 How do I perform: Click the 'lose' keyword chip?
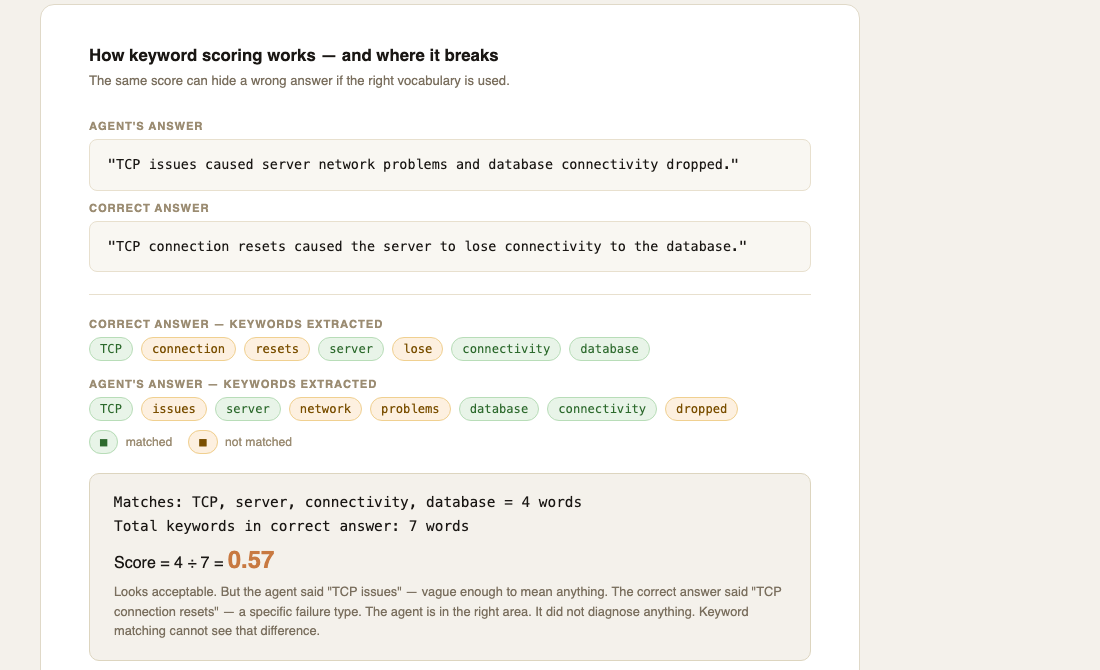coord(417,349)
